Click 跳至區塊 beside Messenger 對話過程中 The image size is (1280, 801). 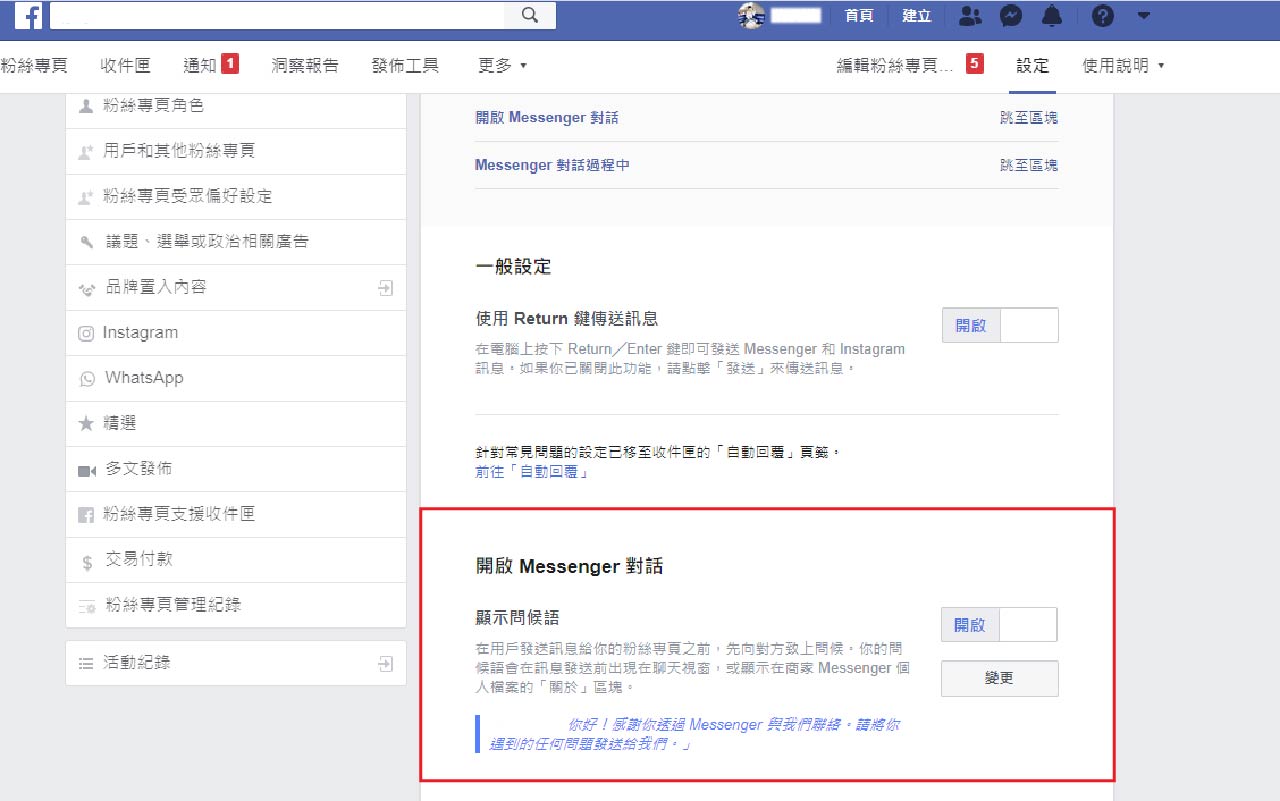click(1029, 165)
